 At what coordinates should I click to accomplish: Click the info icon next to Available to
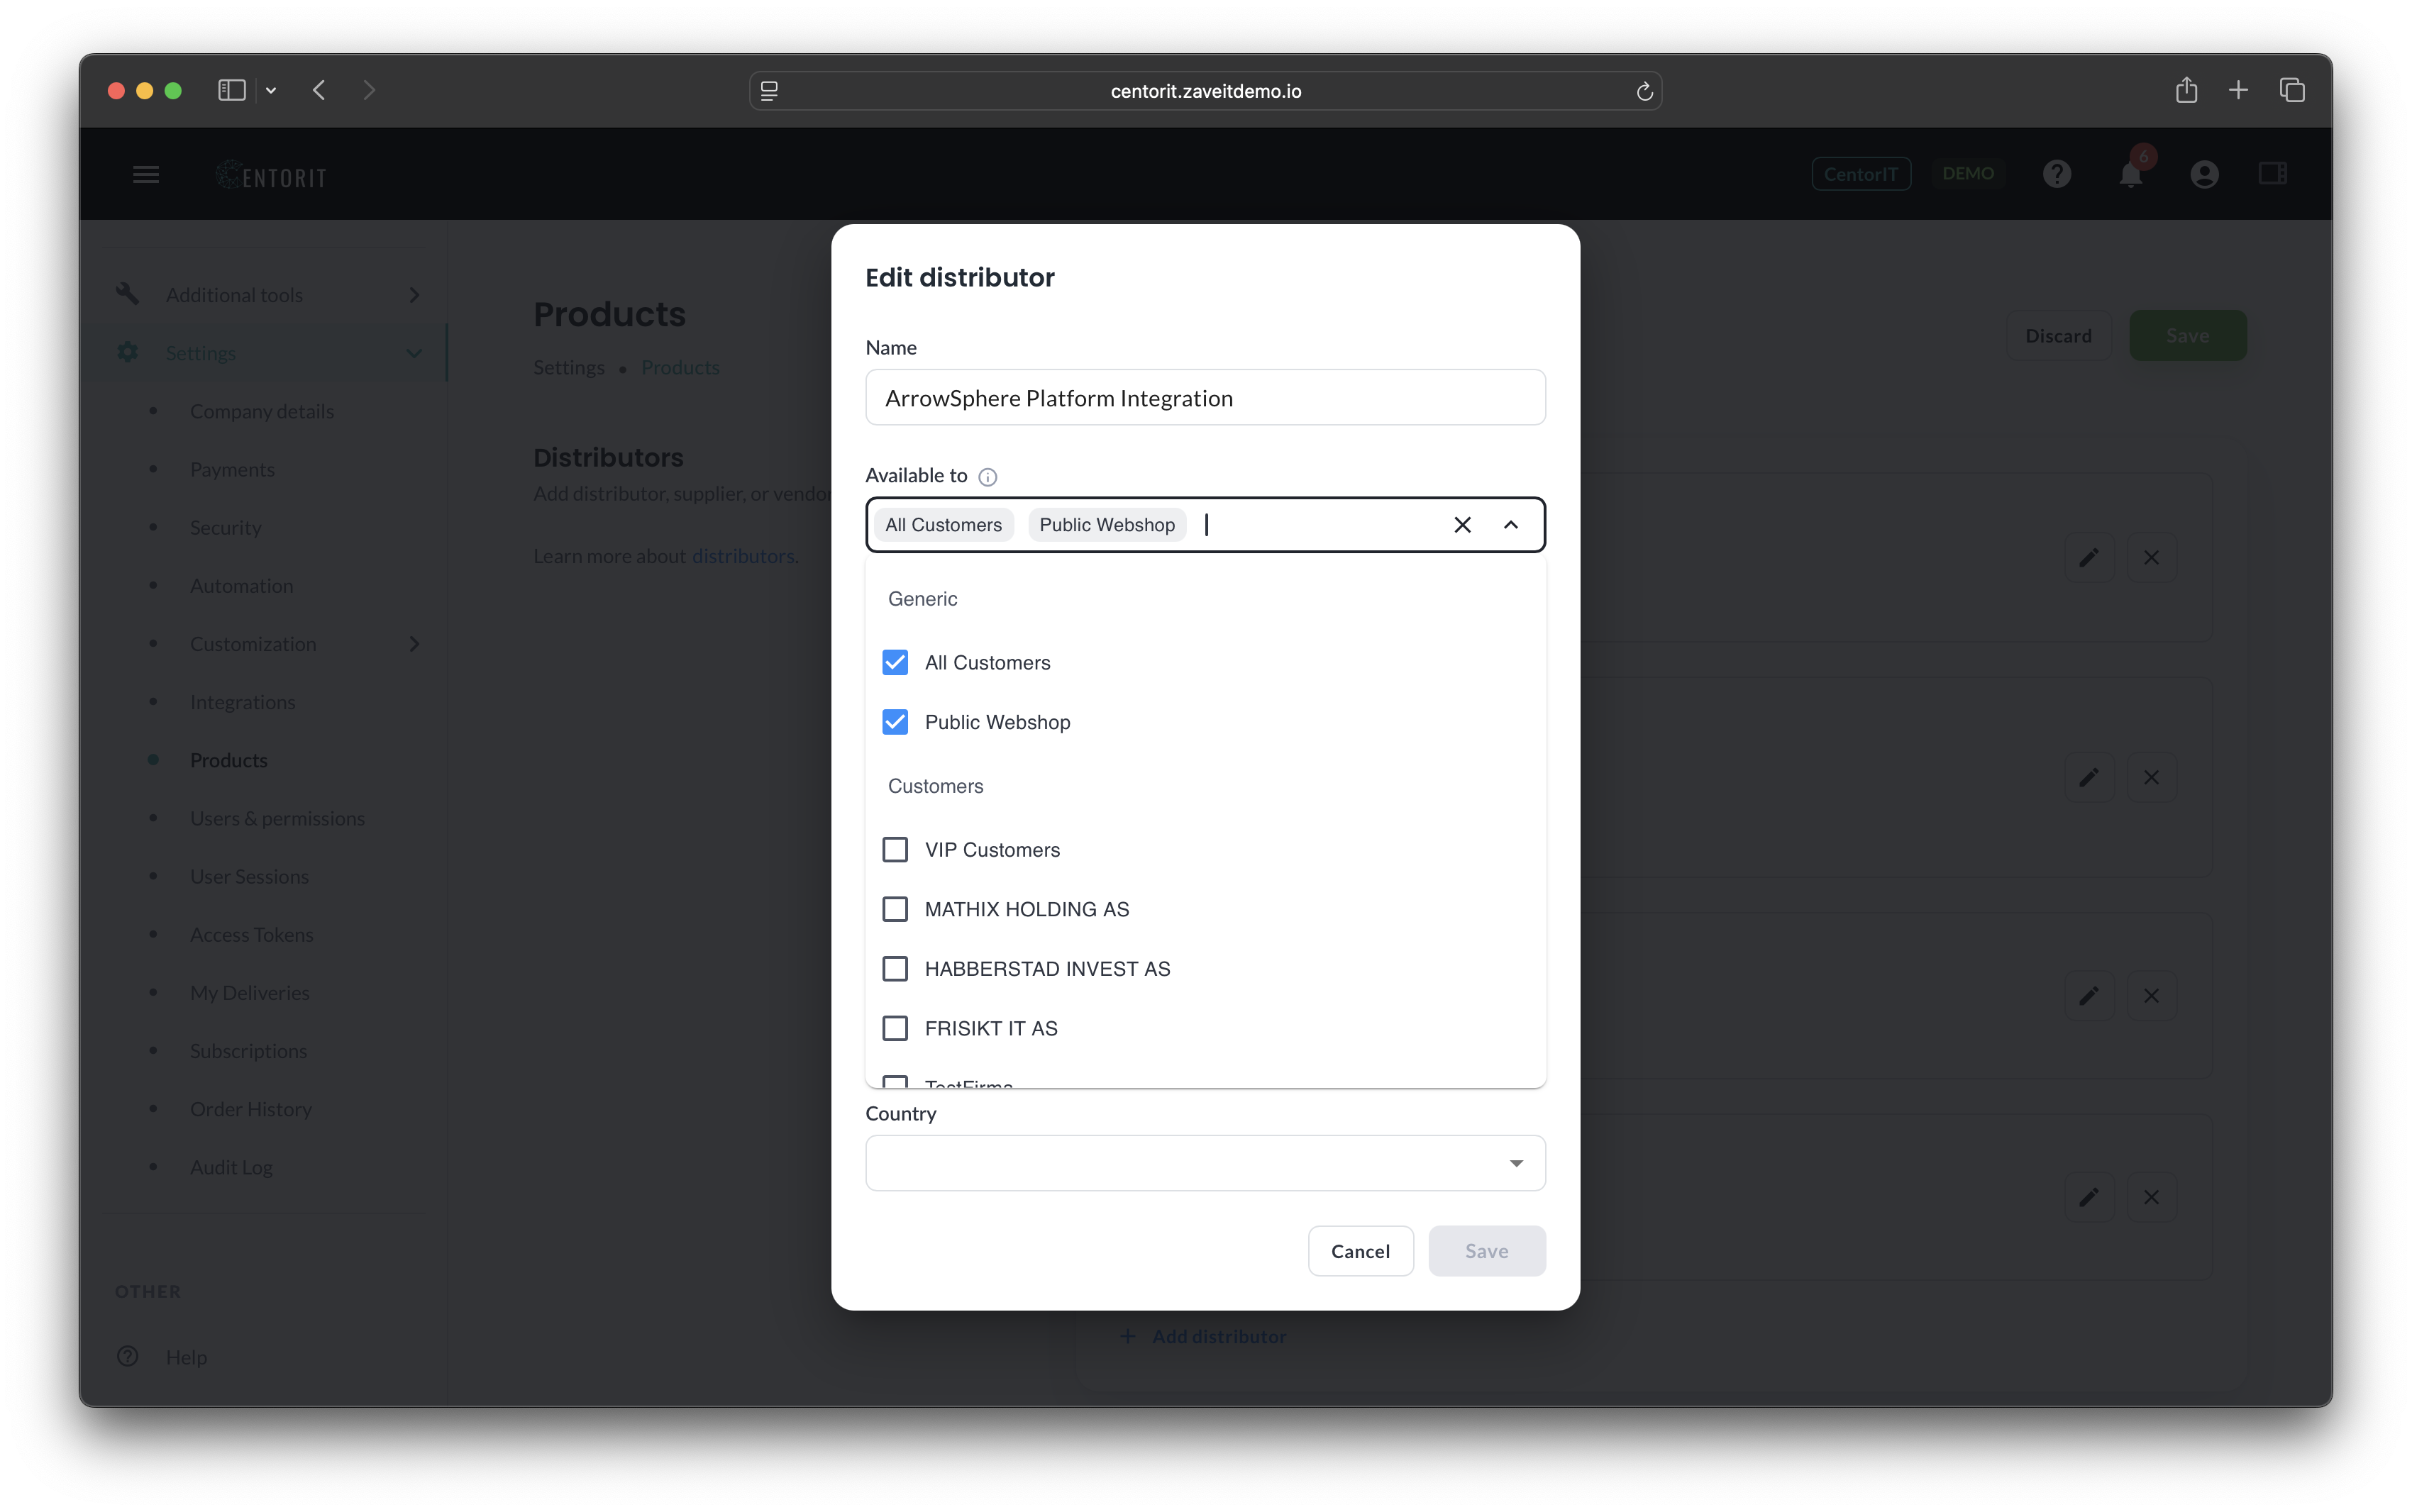(x=987, y=477)
